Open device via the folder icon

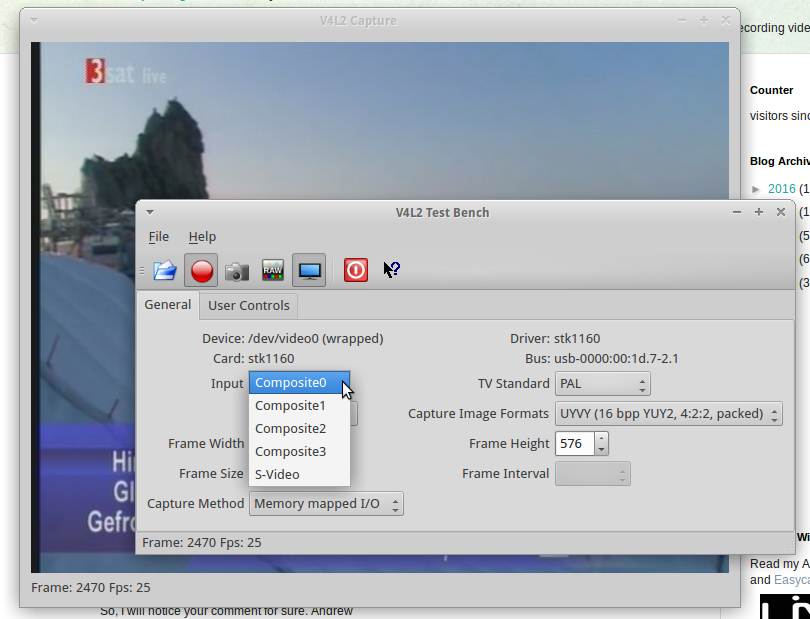165,270
